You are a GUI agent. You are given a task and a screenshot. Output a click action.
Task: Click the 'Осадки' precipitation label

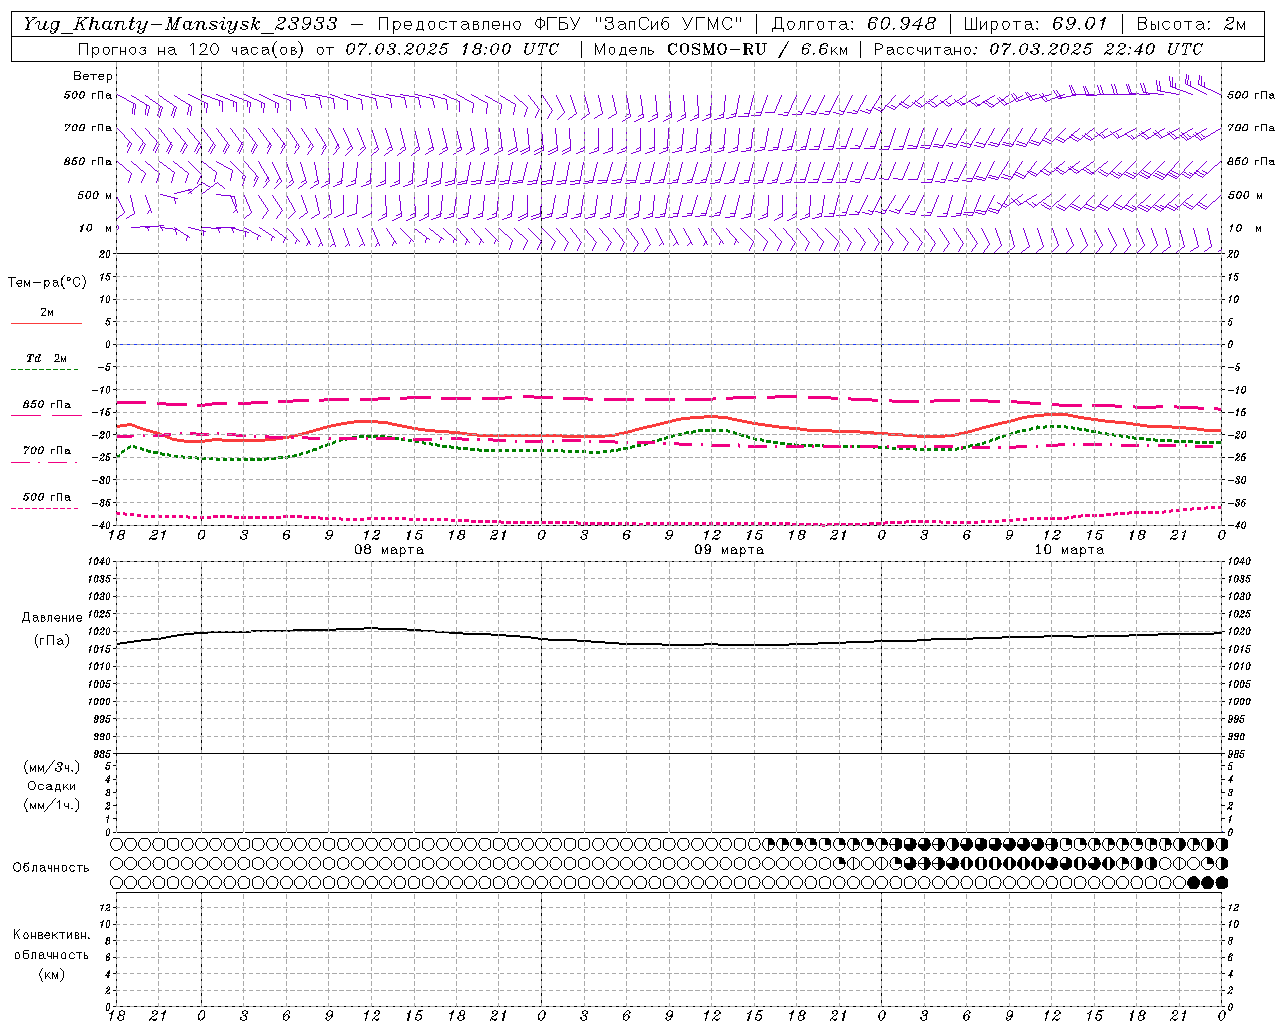52,786
